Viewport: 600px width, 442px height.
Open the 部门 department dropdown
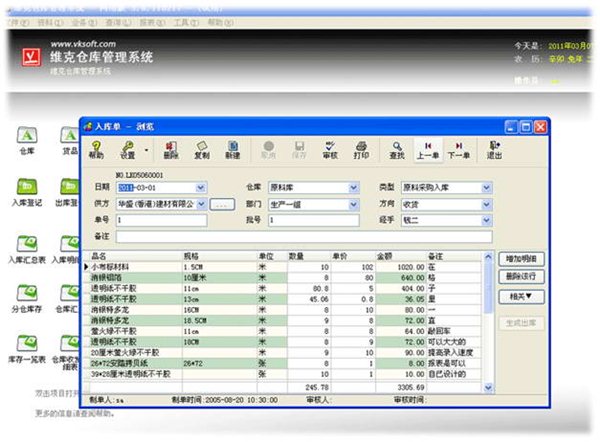pos(354,204)
